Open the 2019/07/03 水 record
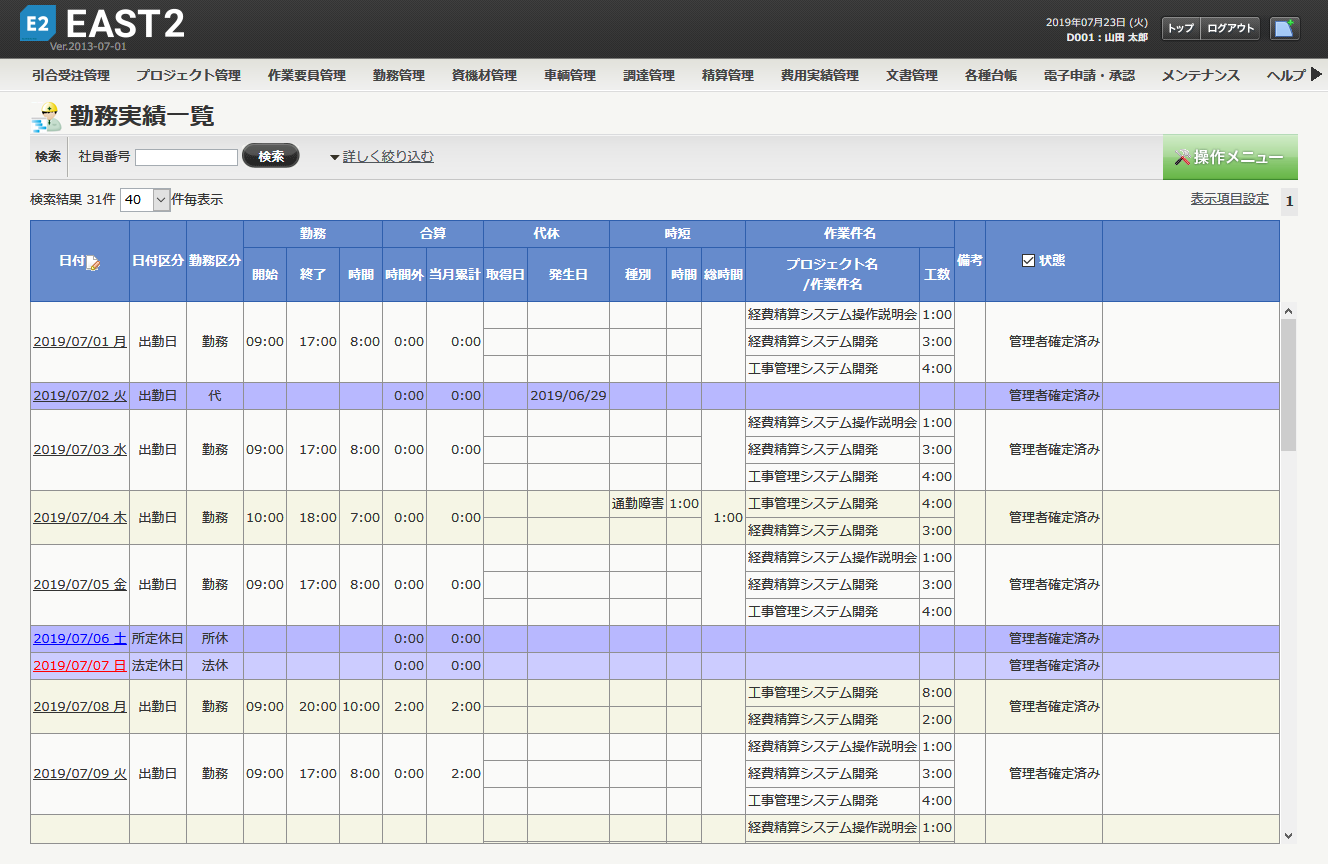This screenshot has height=864, width=1328. pyautogui.click(x=80, y=450)
